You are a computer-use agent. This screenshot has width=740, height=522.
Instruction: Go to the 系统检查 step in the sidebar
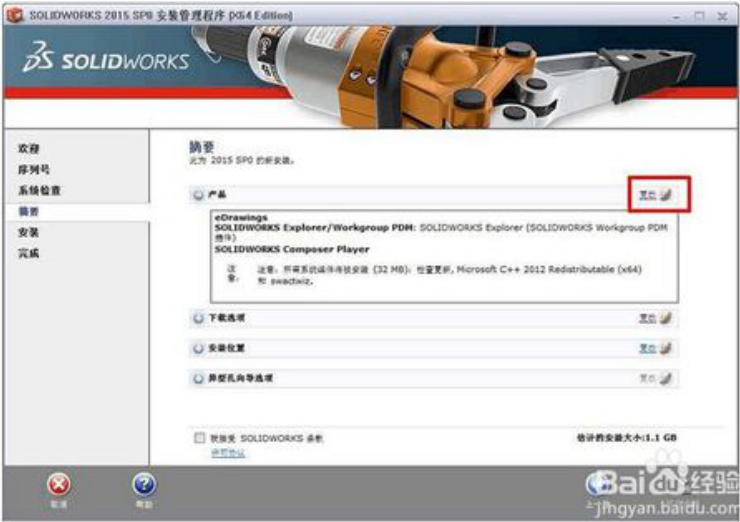pos(39,191)
